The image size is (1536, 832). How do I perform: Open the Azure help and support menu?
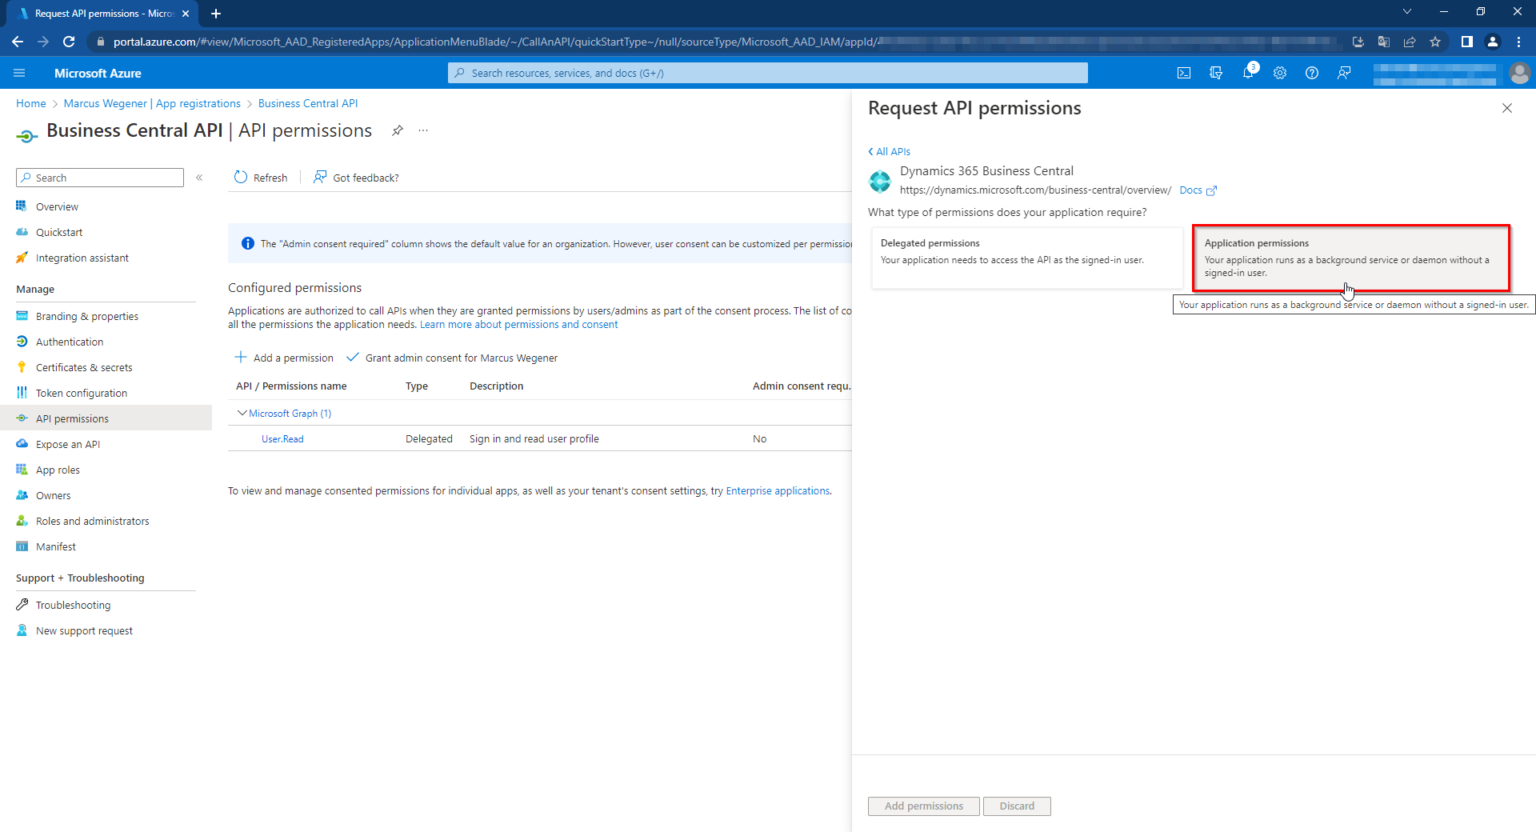(x=1312, y=72)
